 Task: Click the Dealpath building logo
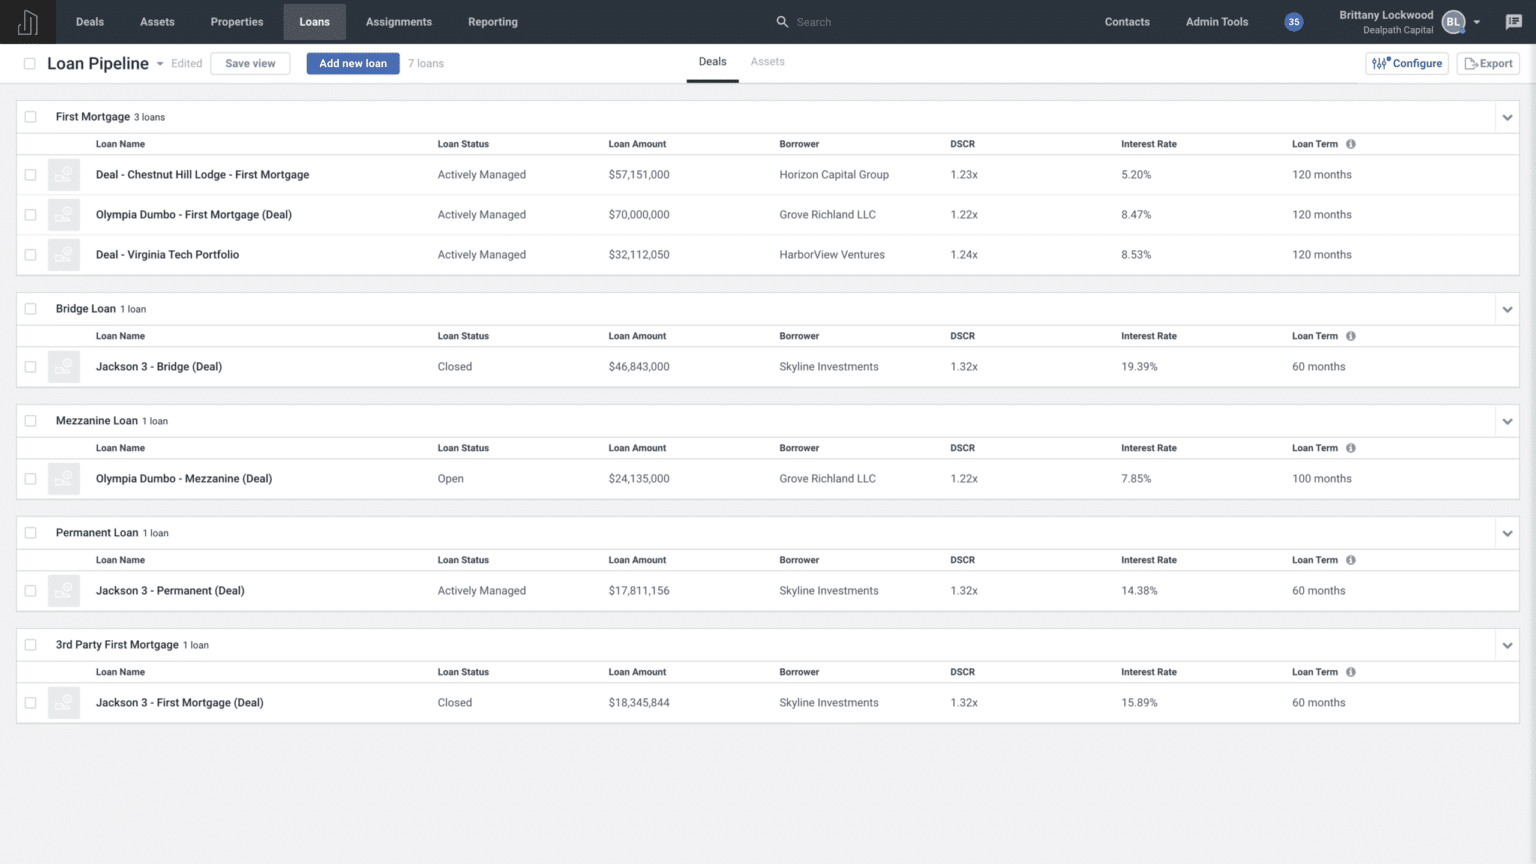(x=26, y=21)
